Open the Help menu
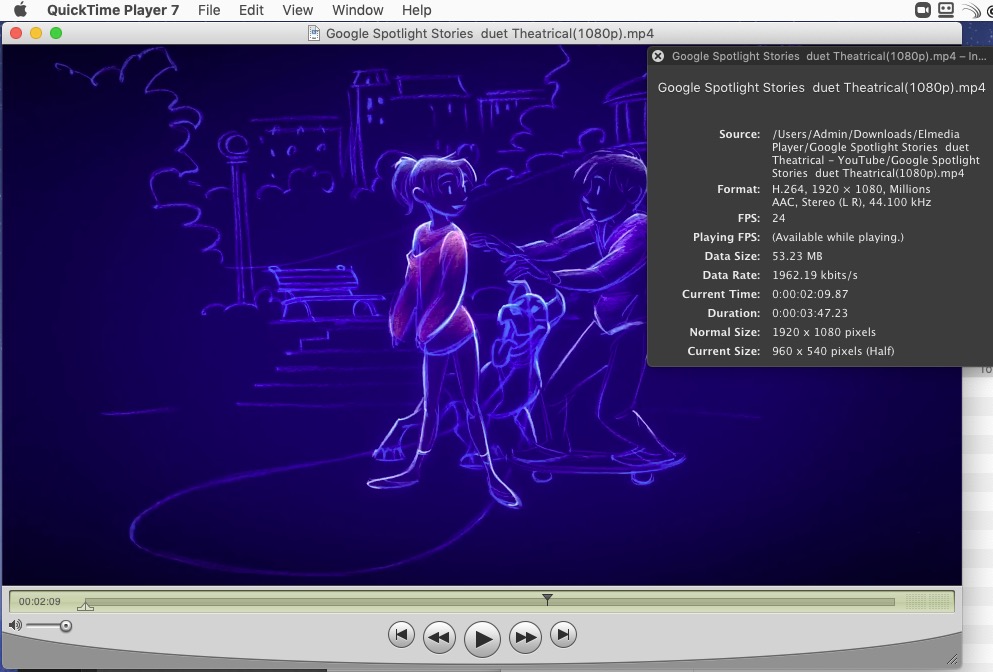The height and width of the screenshot is (672, 993). pyautogui.click(x=417, y=10)
